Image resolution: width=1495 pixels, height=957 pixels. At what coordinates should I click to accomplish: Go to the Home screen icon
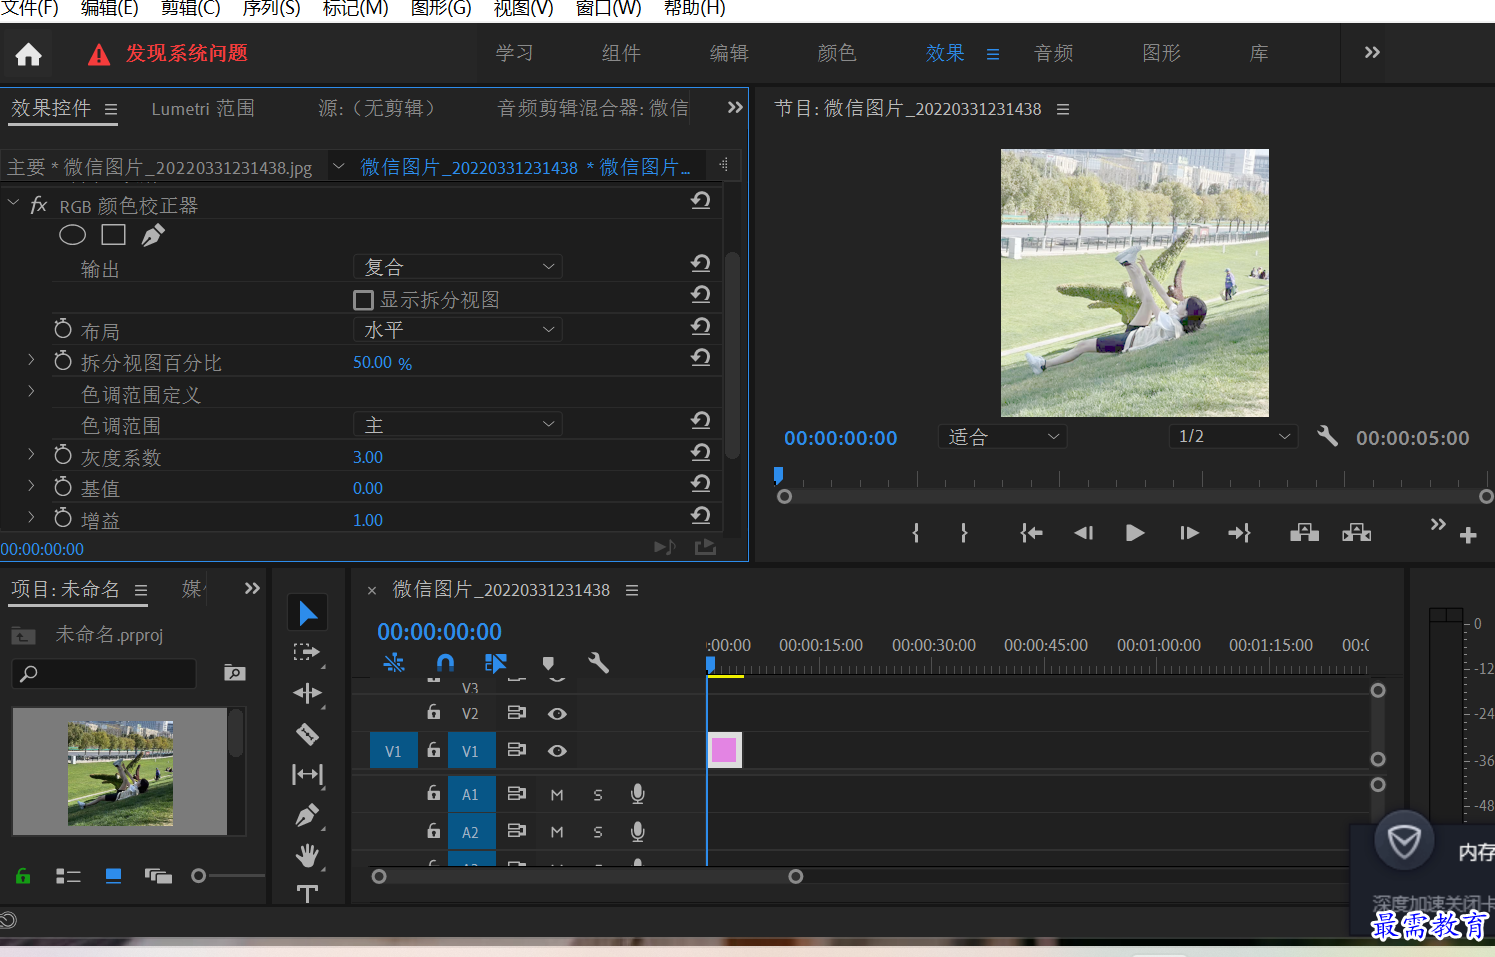click(29, 54)
